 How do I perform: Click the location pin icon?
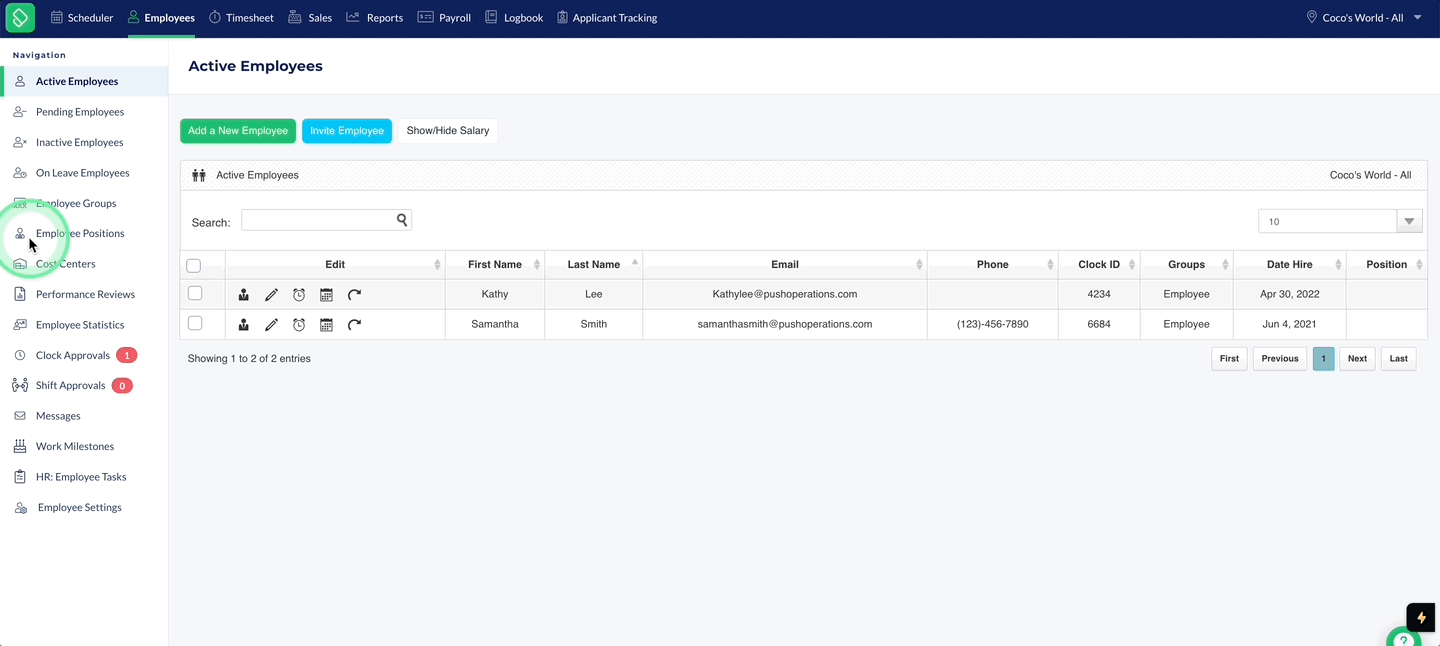click(1312, 17)
